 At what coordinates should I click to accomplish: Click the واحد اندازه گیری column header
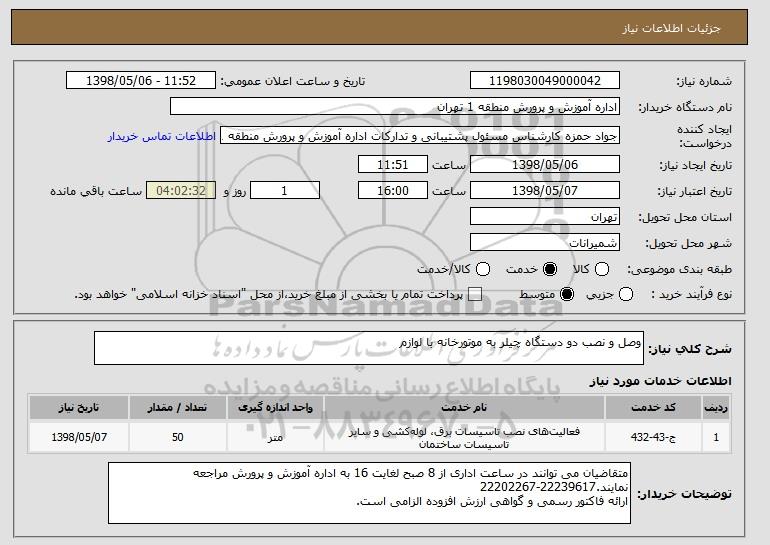tap(275, 408)
